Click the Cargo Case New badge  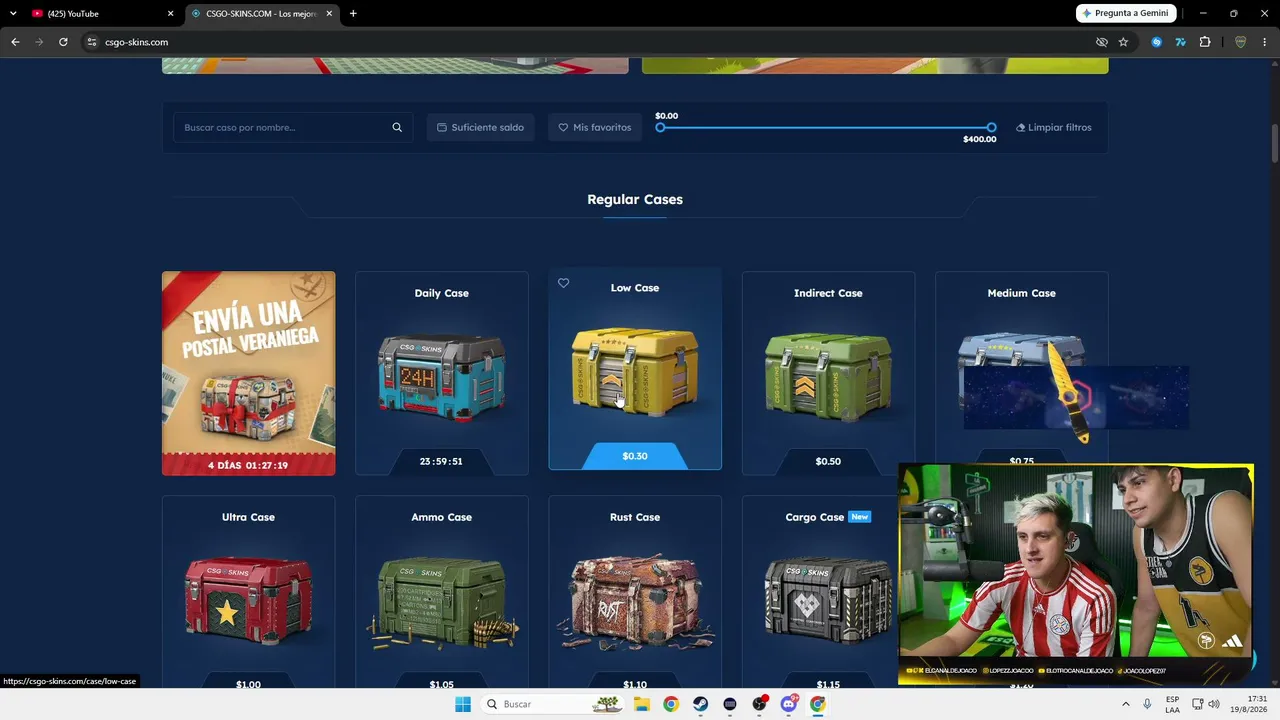point(859,517)
